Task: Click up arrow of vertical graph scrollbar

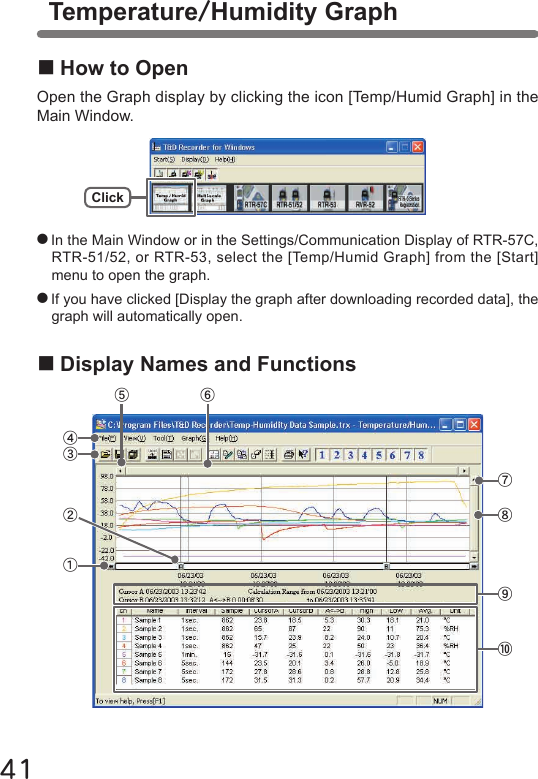Action: click(475, 480)
